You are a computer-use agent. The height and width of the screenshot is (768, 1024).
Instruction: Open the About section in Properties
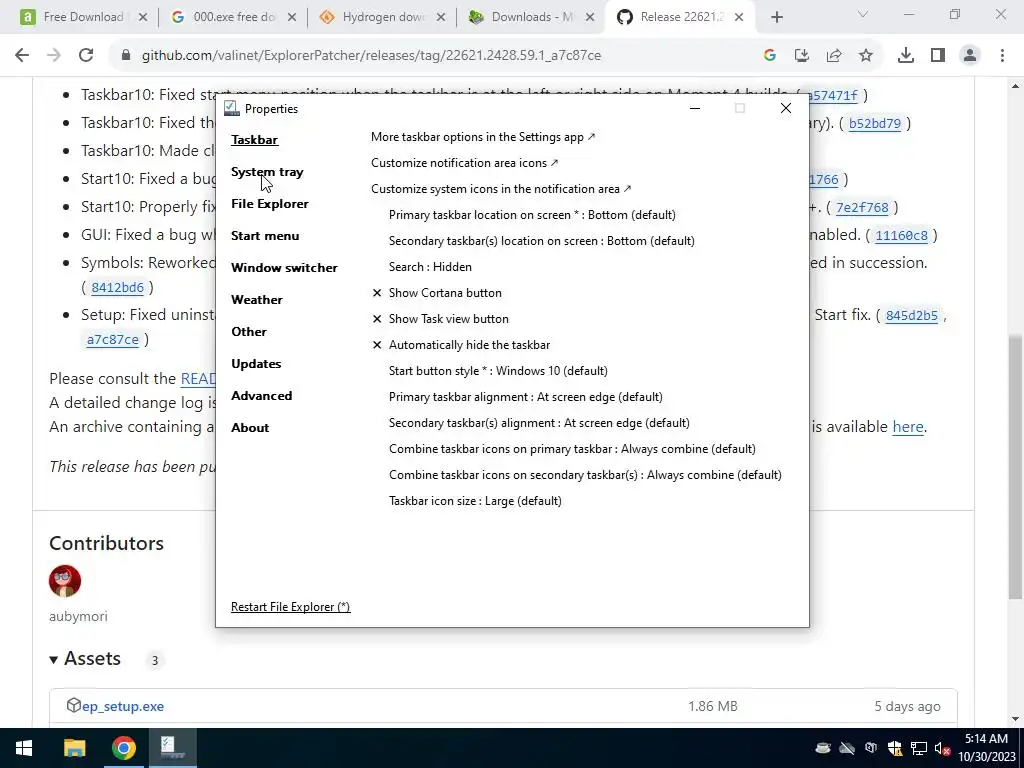(x=249, y=428)
